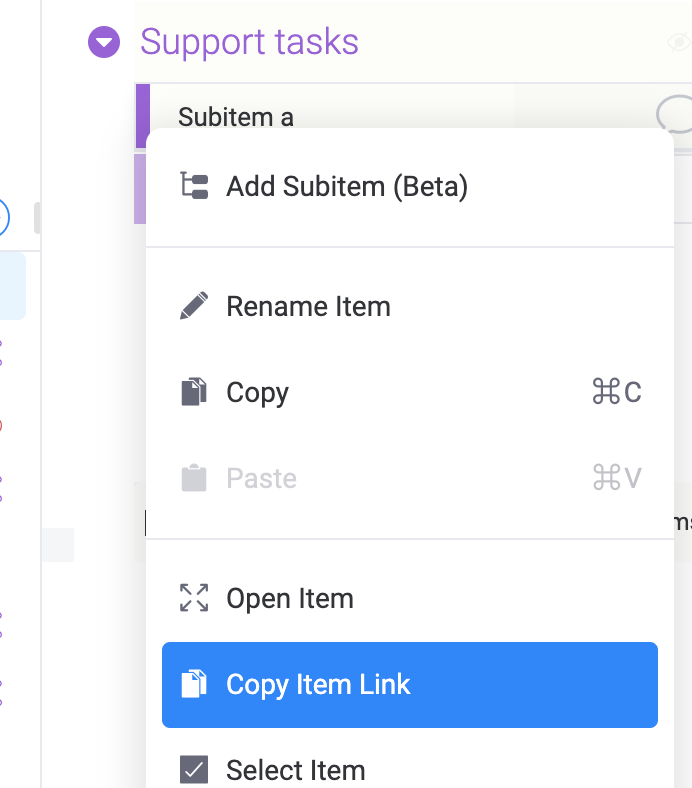The width and height of the screenshot is (692, 788).
Task: Select the Subitem a row name
Action: [236, 116]
